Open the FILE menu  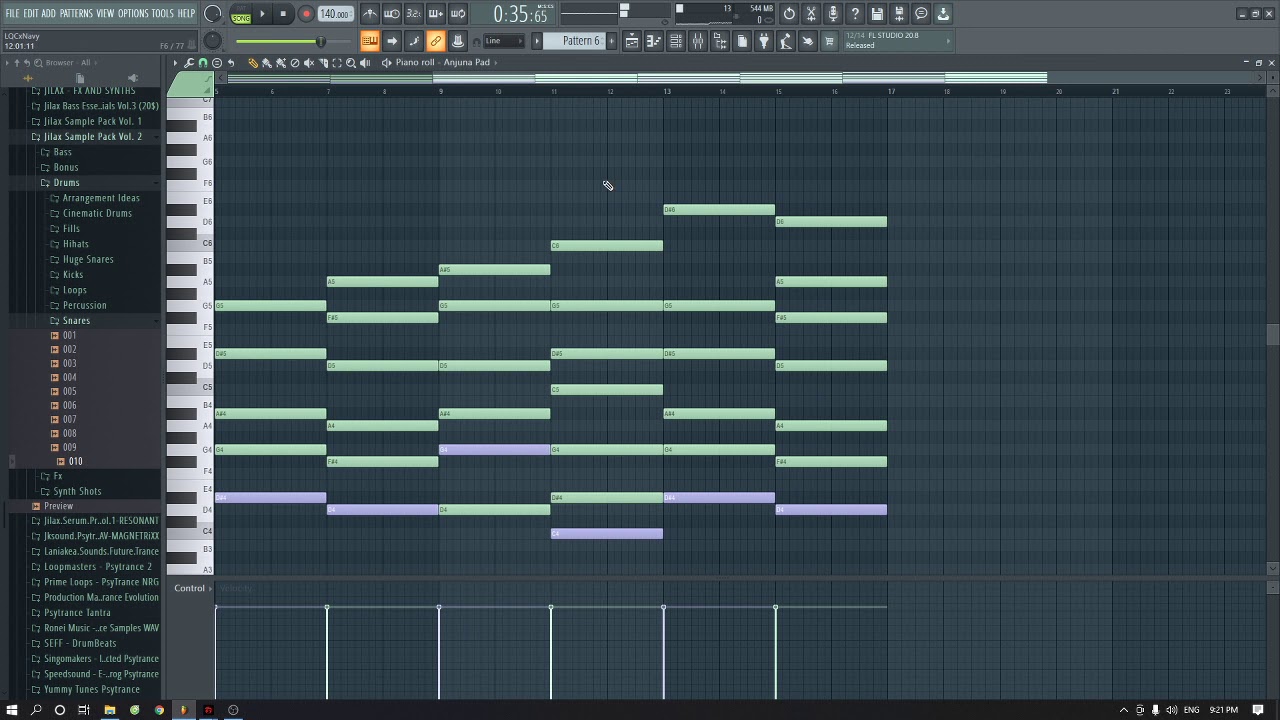(x=12, y=13)
